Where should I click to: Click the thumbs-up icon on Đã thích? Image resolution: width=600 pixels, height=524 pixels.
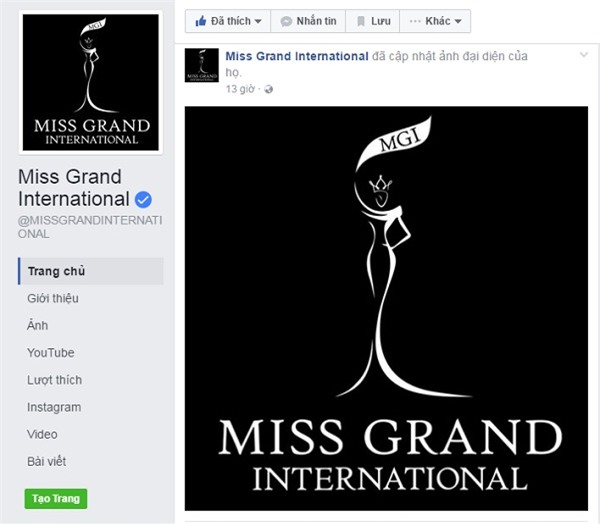201,21
